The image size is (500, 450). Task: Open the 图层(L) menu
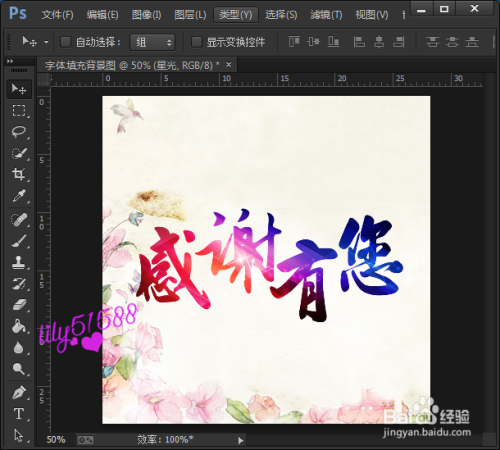click(190, 15)
